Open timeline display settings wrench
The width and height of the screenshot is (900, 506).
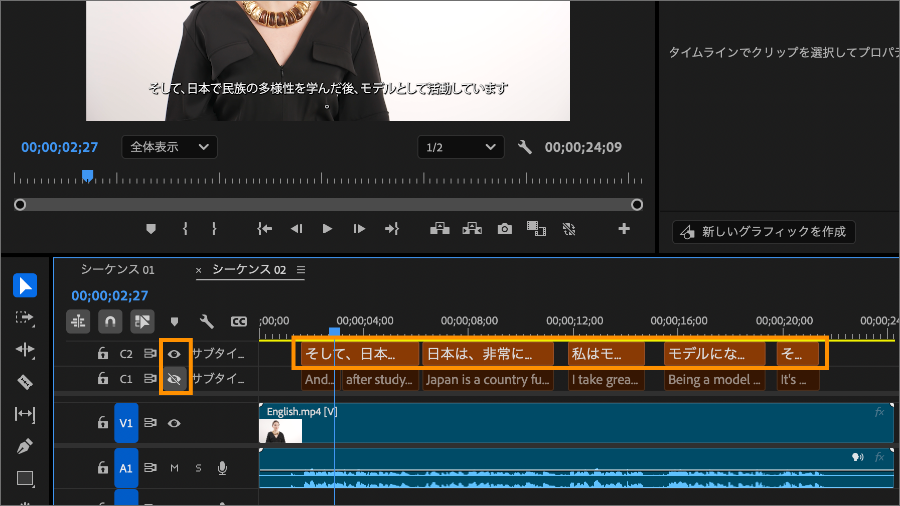click(x=207, y=321)
